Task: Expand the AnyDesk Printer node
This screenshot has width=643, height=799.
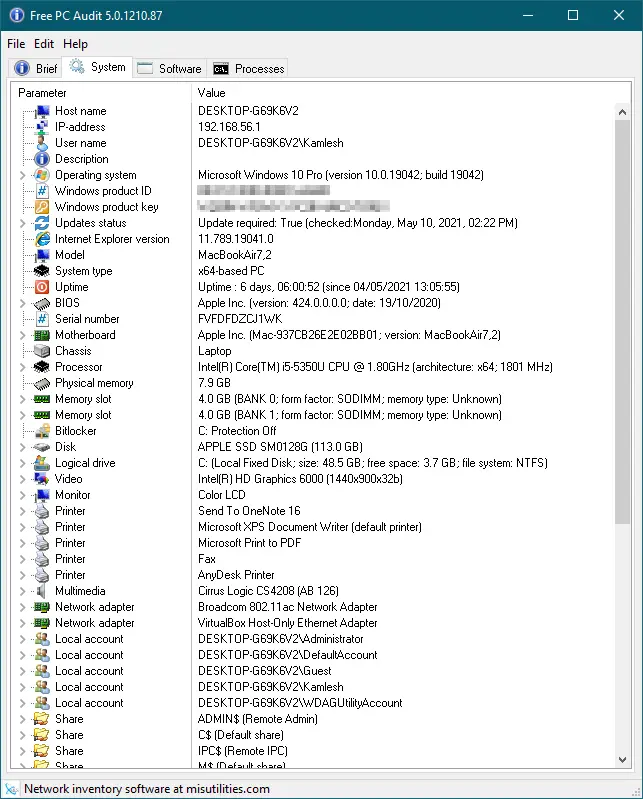Action: pos(22,575)
